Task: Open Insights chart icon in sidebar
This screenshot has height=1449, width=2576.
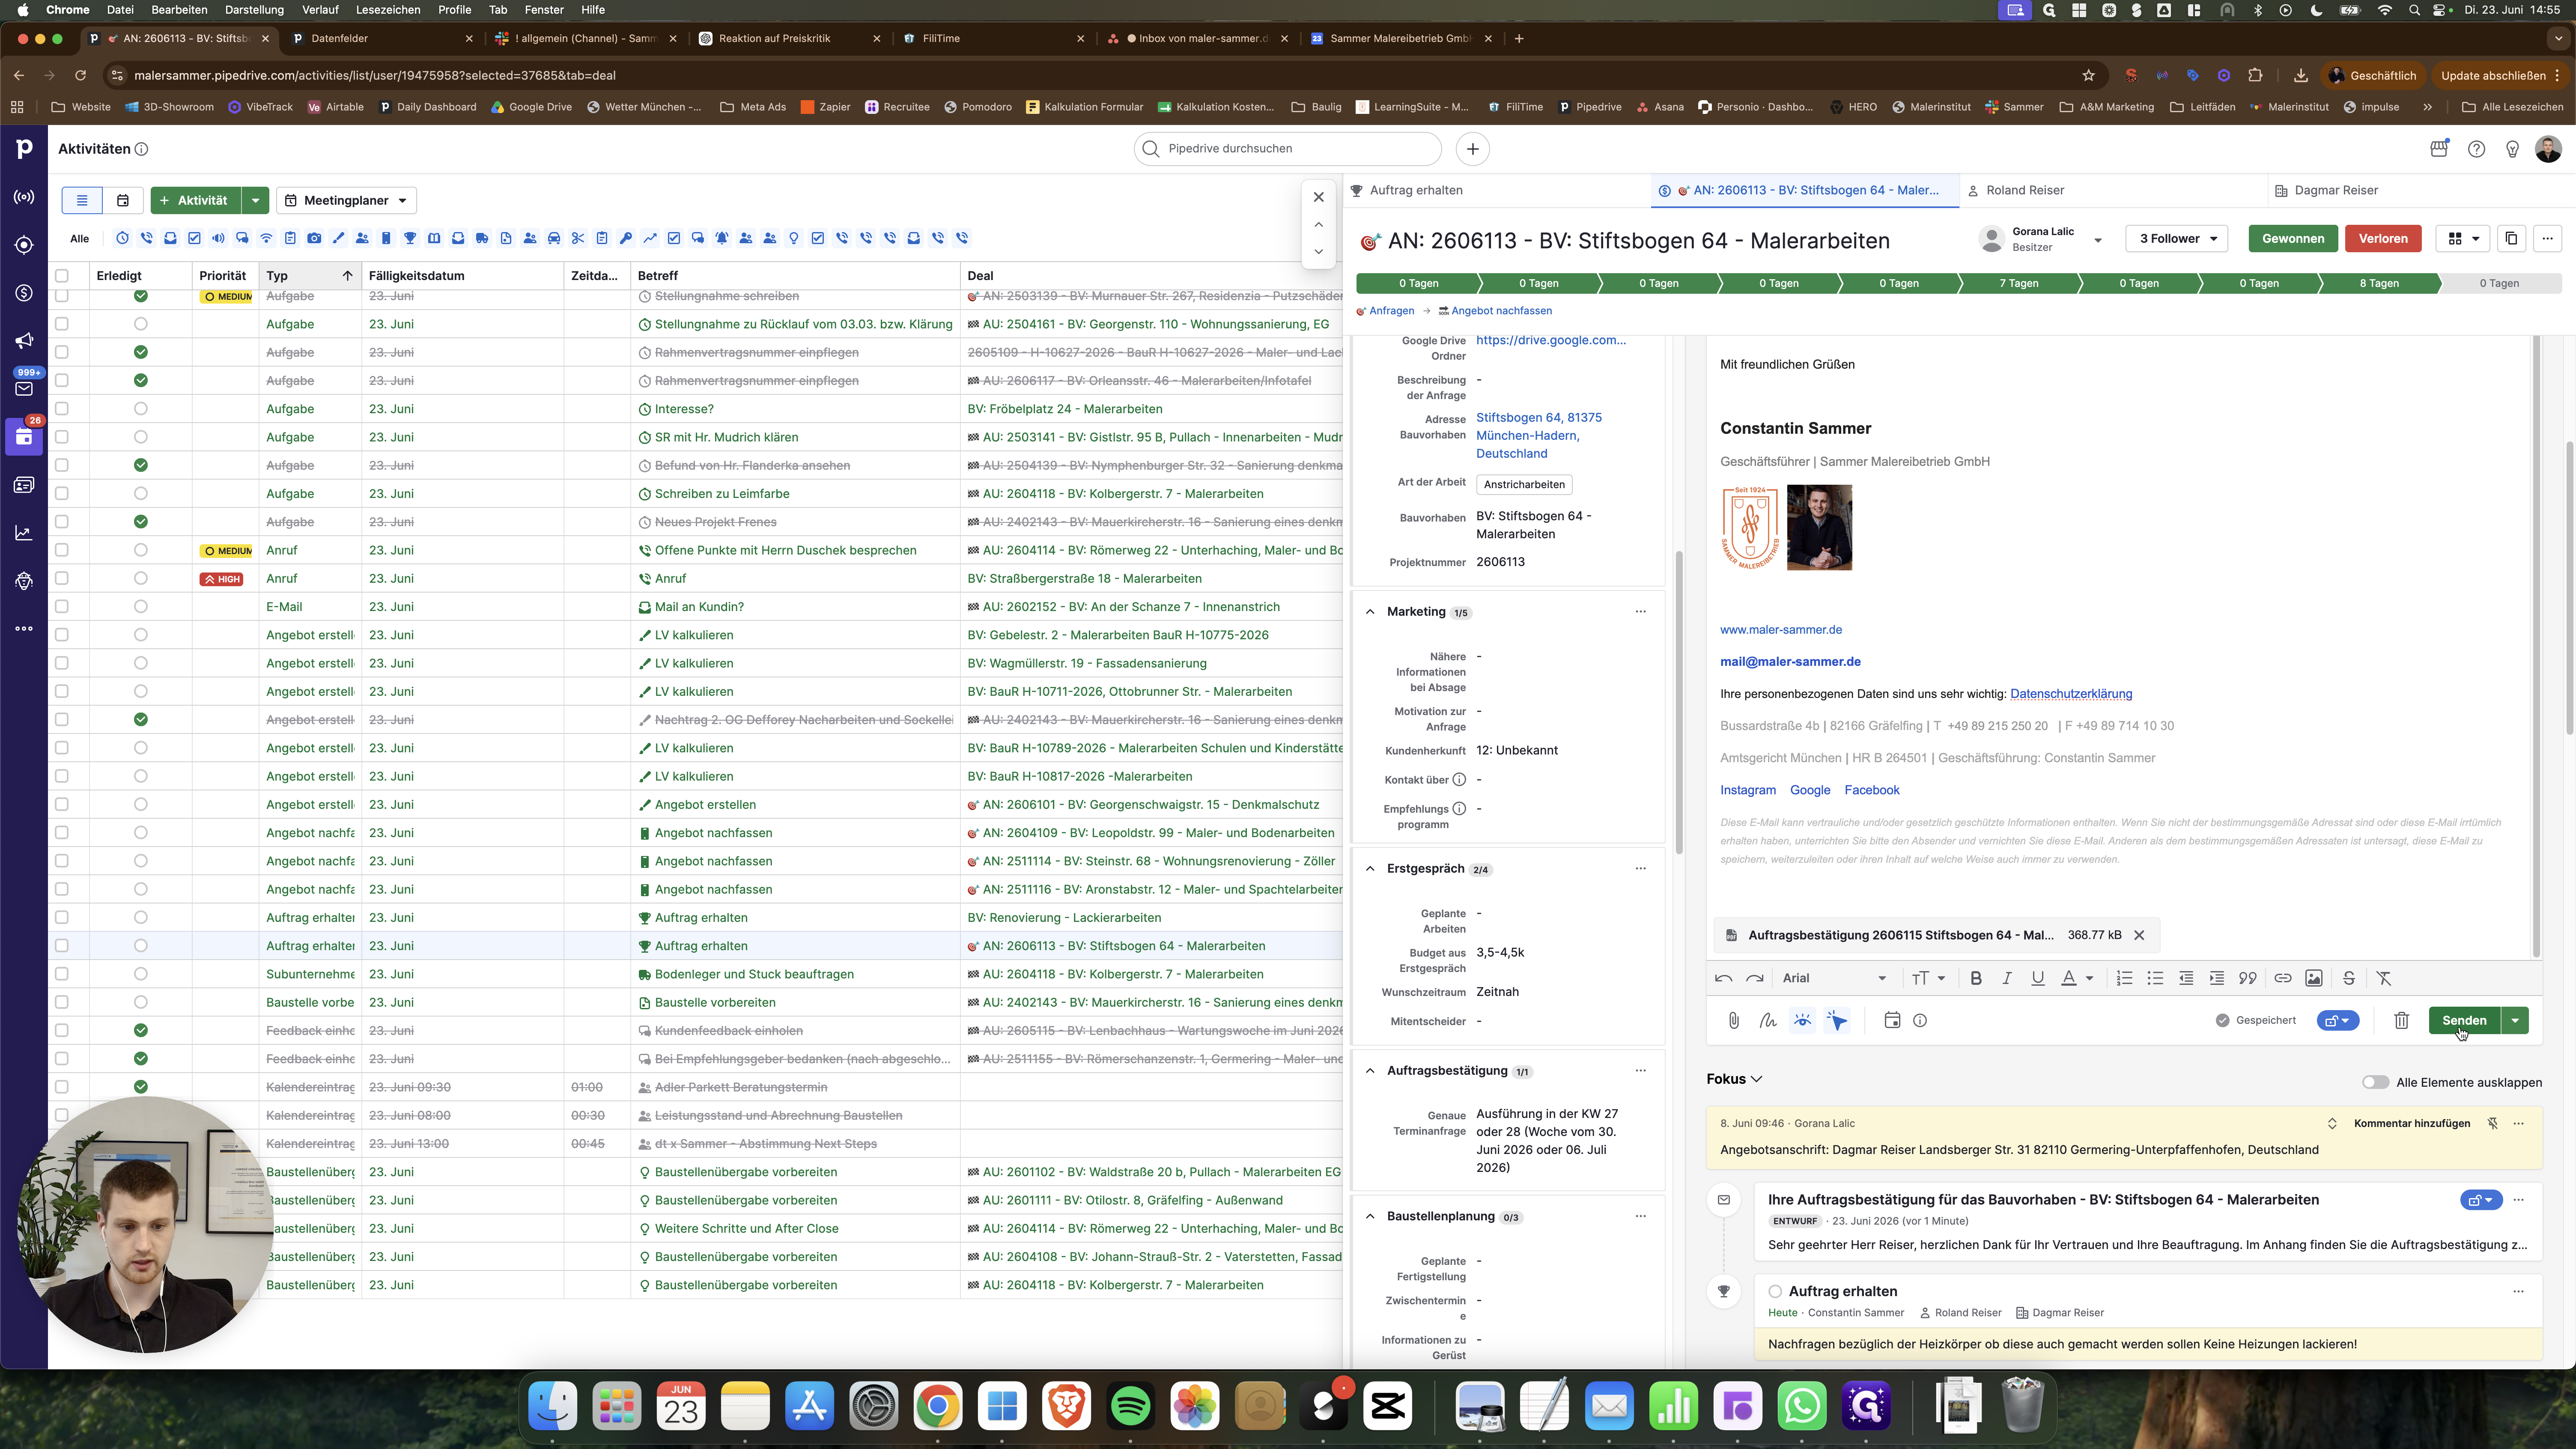Action: pos(24,533)
